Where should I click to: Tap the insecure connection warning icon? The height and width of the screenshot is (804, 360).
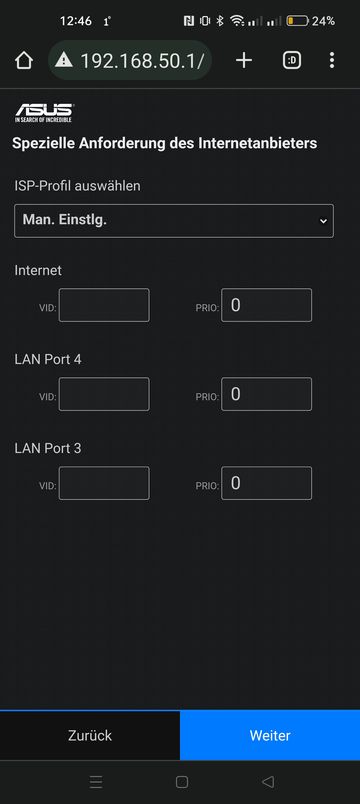(64, 61)
